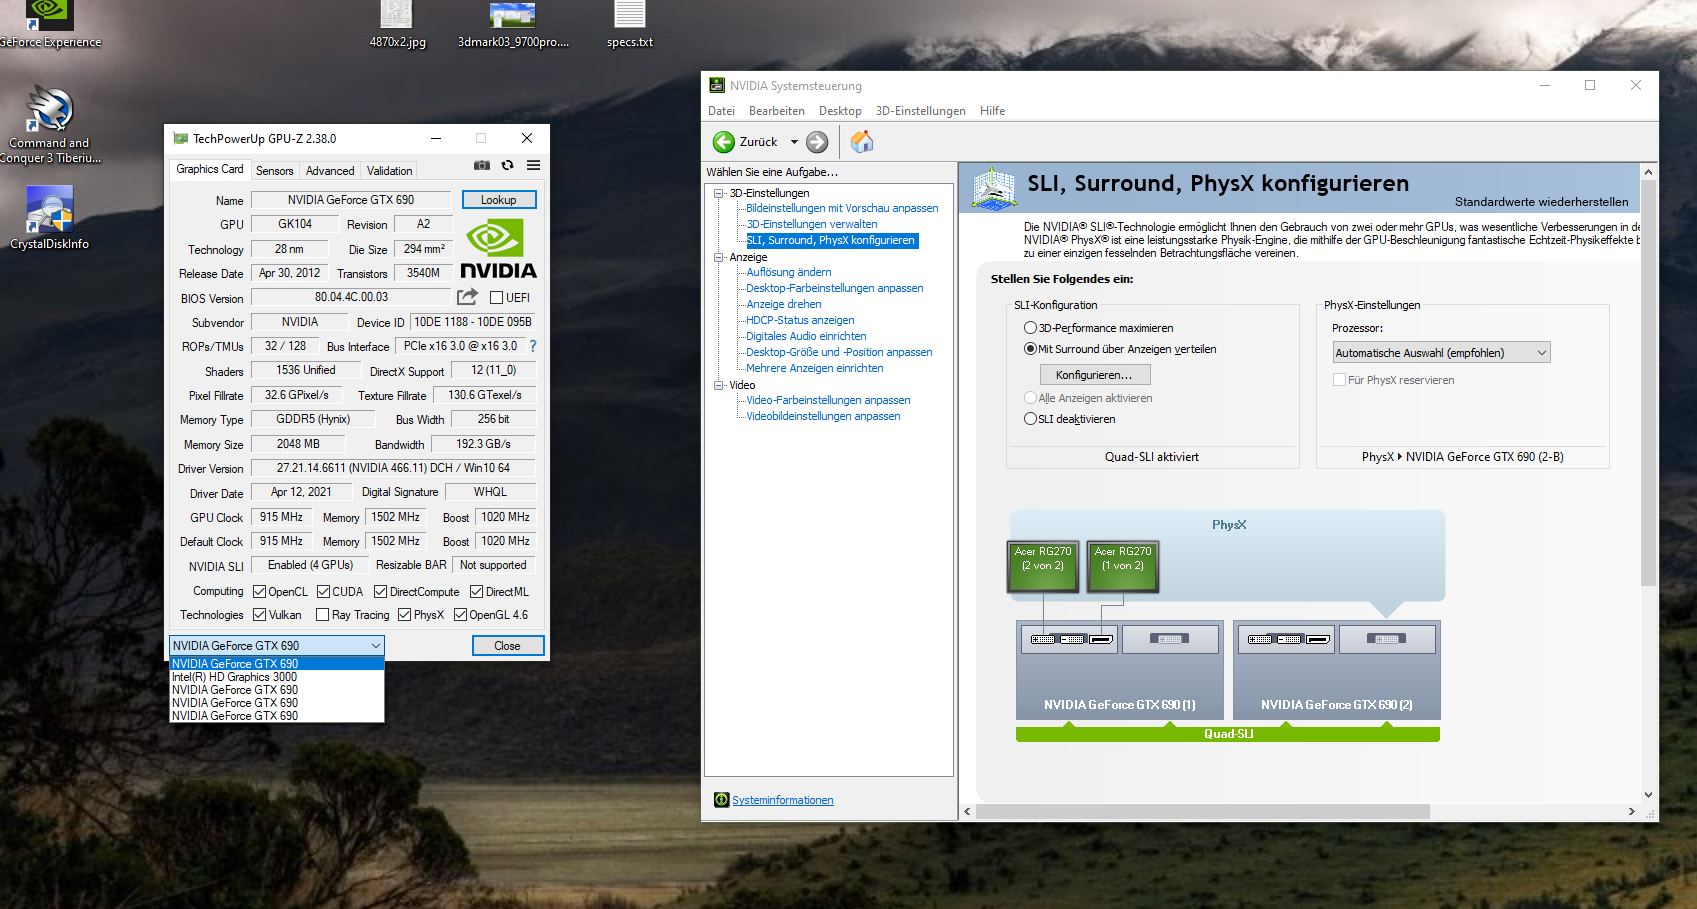Refresh GPU-Z data with the refresh icon

pyautogui.click(x=508, y=165)
